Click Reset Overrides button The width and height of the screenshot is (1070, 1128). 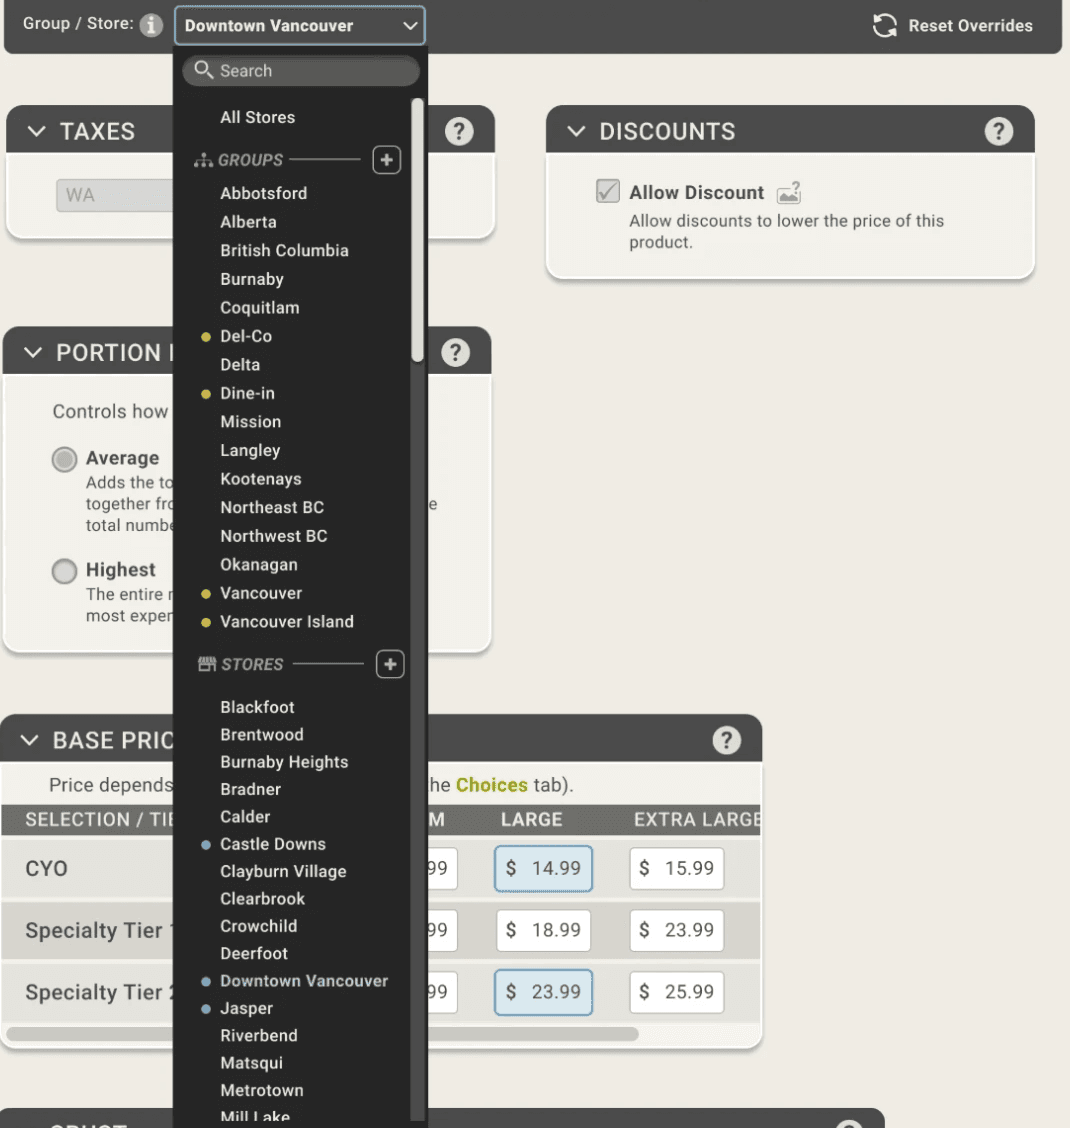tap(952, 26)
